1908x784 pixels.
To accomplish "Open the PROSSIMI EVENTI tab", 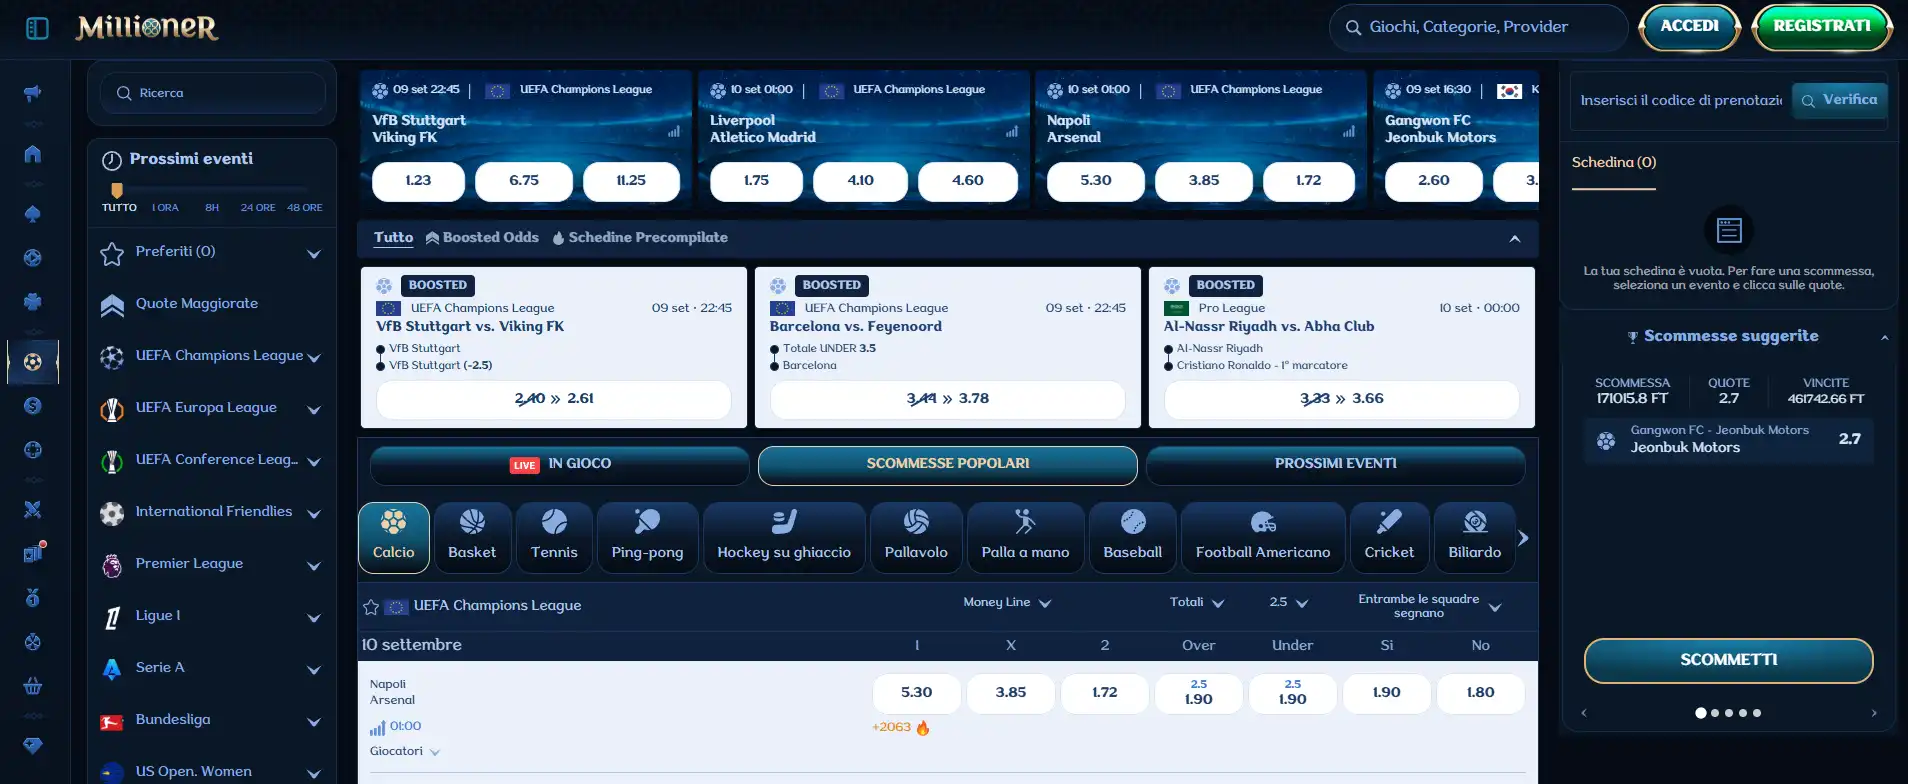I will (1335, 465).
